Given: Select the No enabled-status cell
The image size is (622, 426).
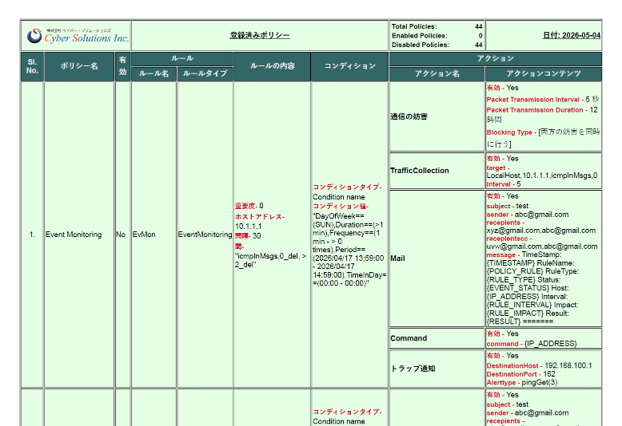Looking at the screenshot, I should [121, 235].
